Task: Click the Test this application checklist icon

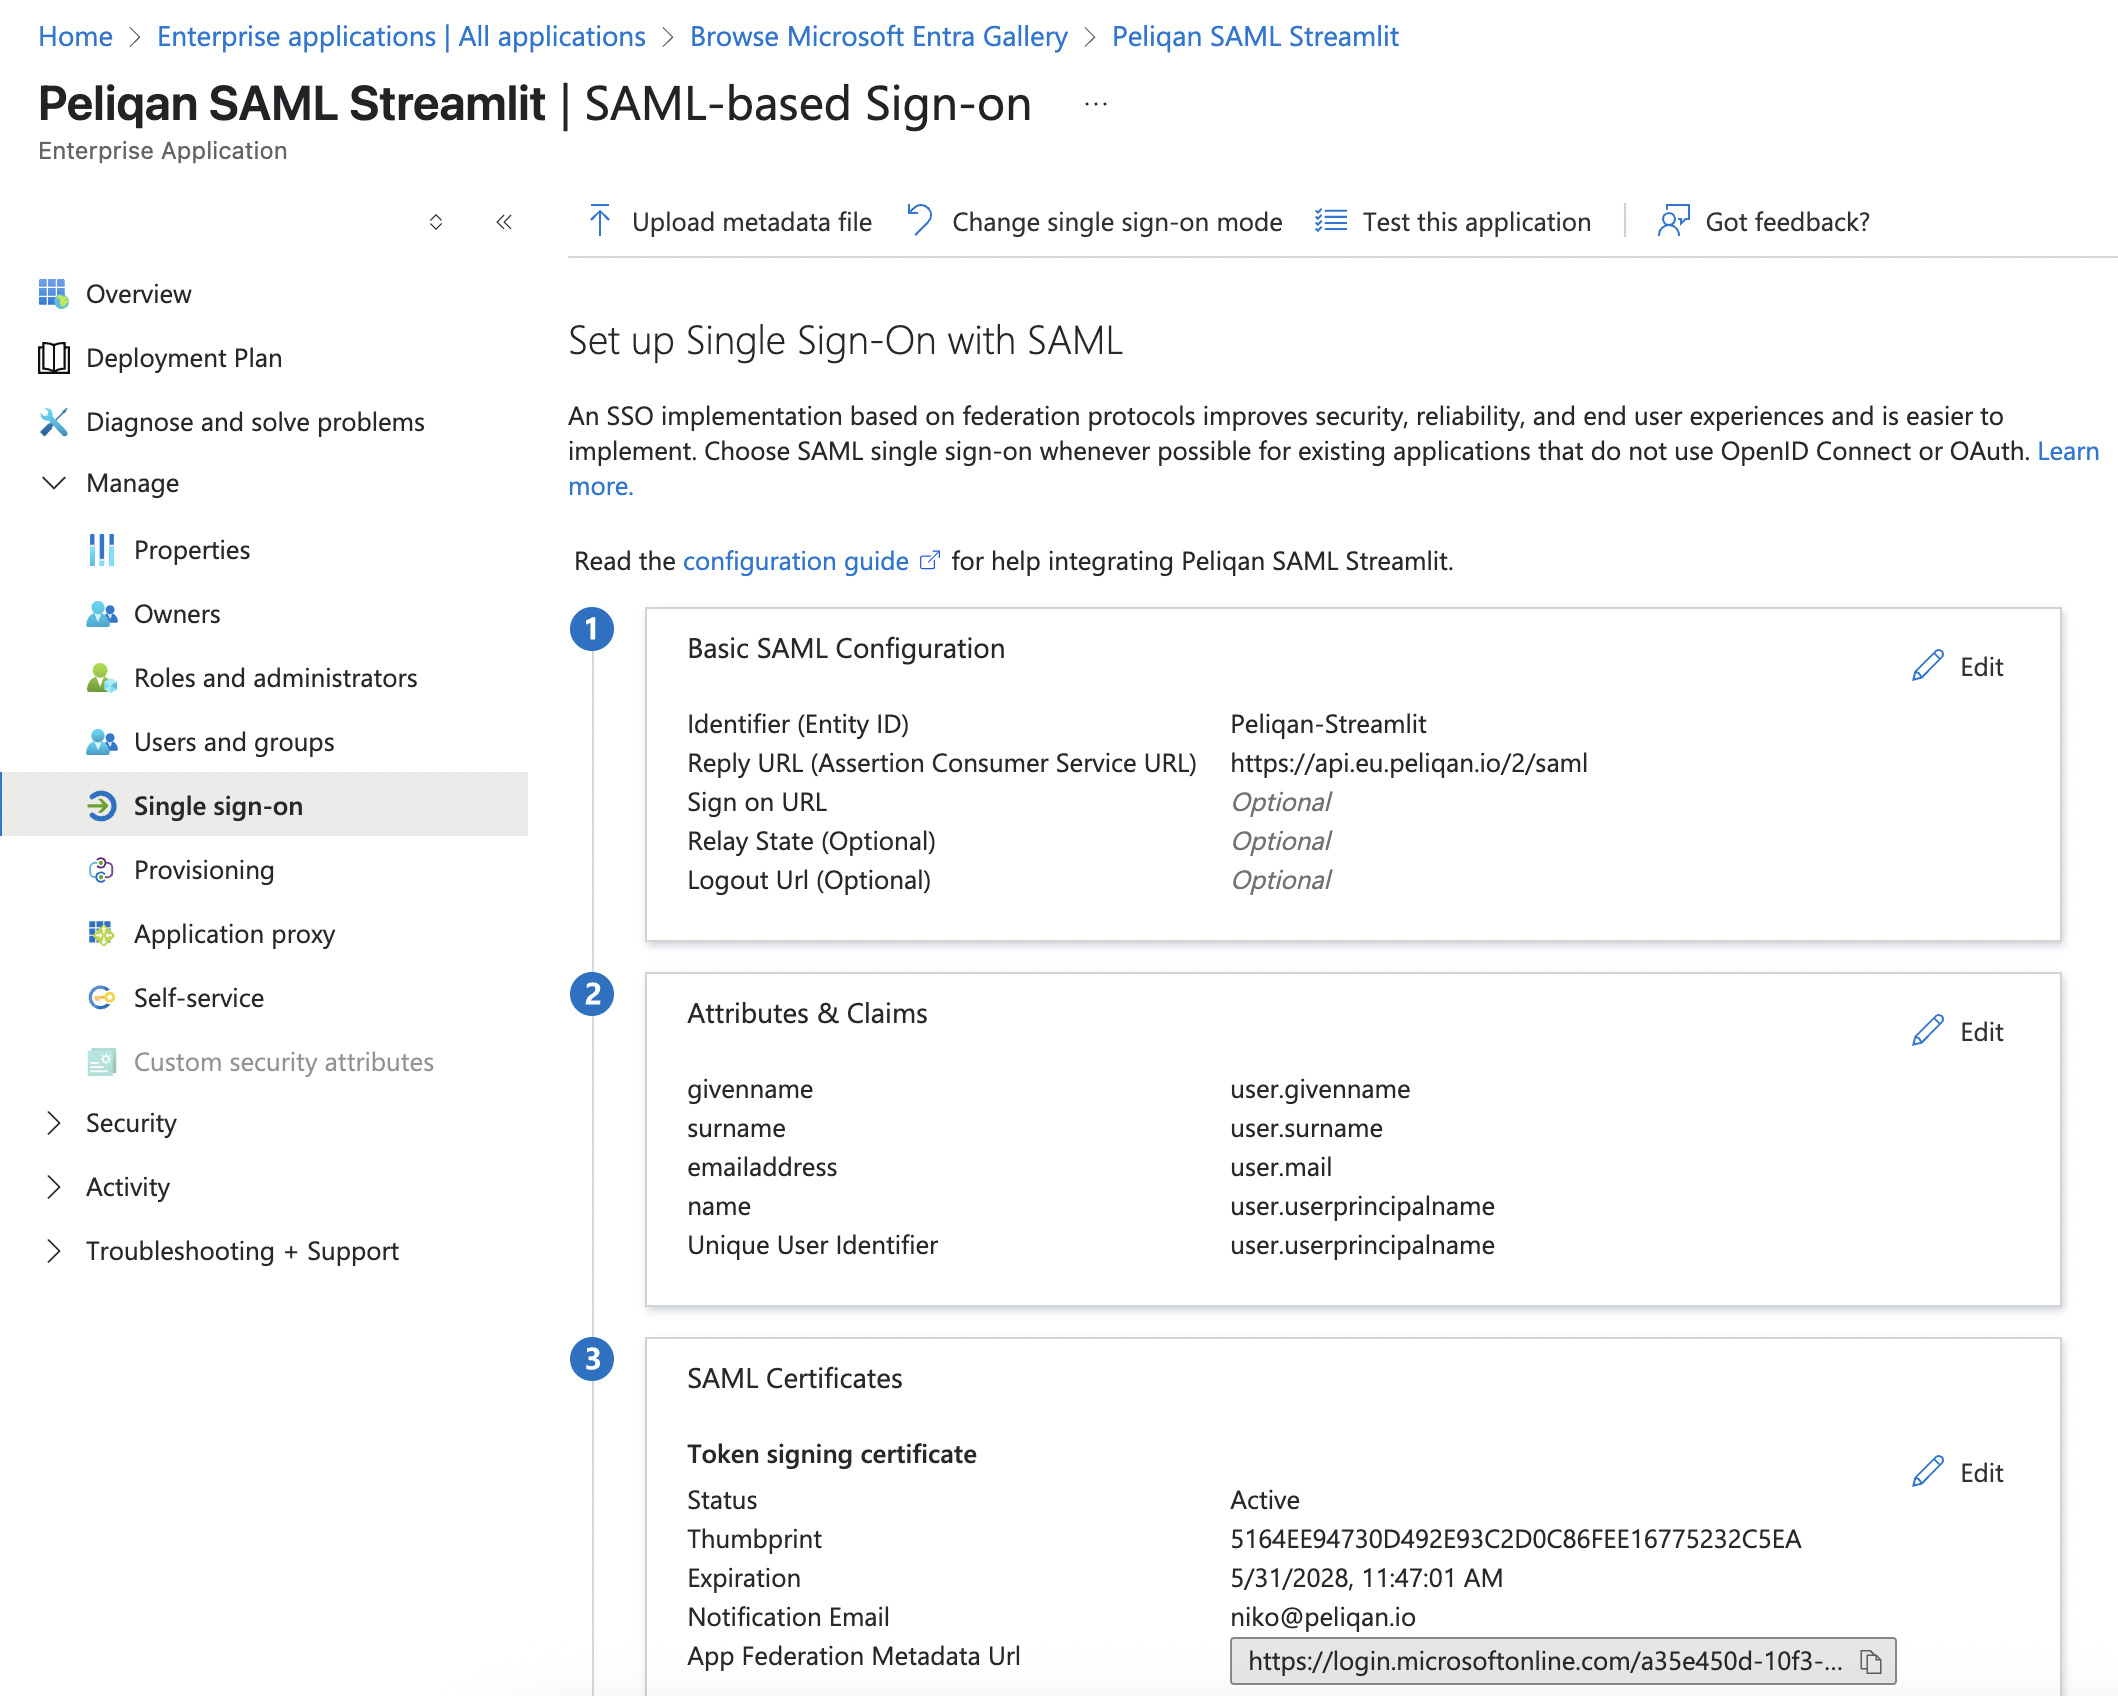Action: point(1331,221)
